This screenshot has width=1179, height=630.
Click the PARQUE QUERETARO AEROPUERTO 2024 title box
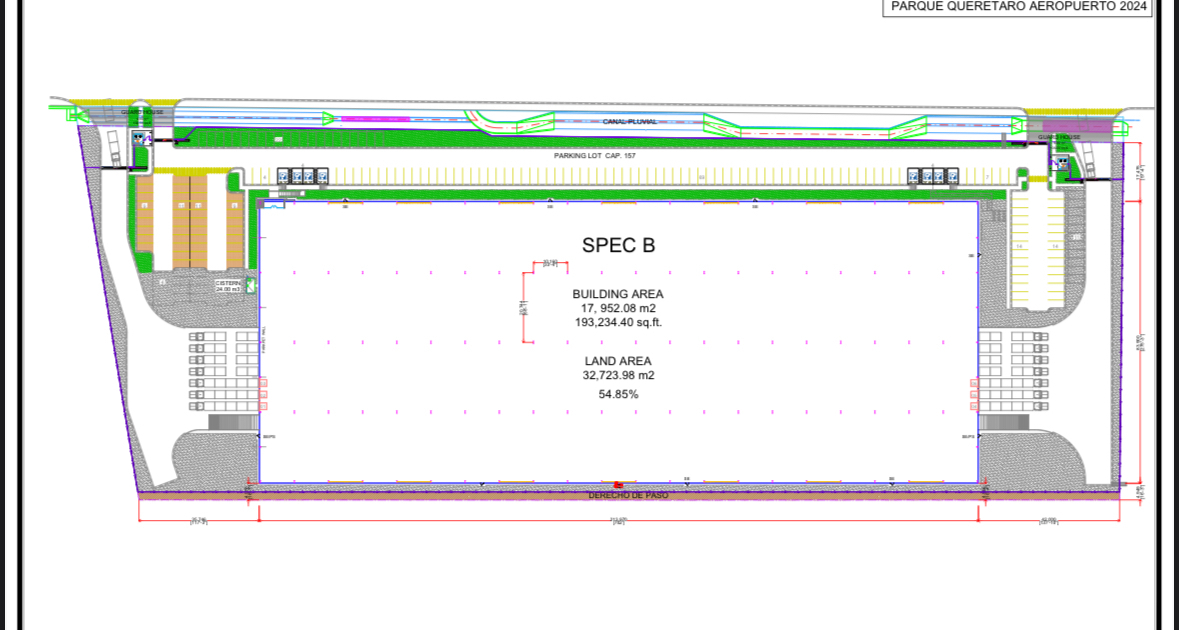(1016, 7)
